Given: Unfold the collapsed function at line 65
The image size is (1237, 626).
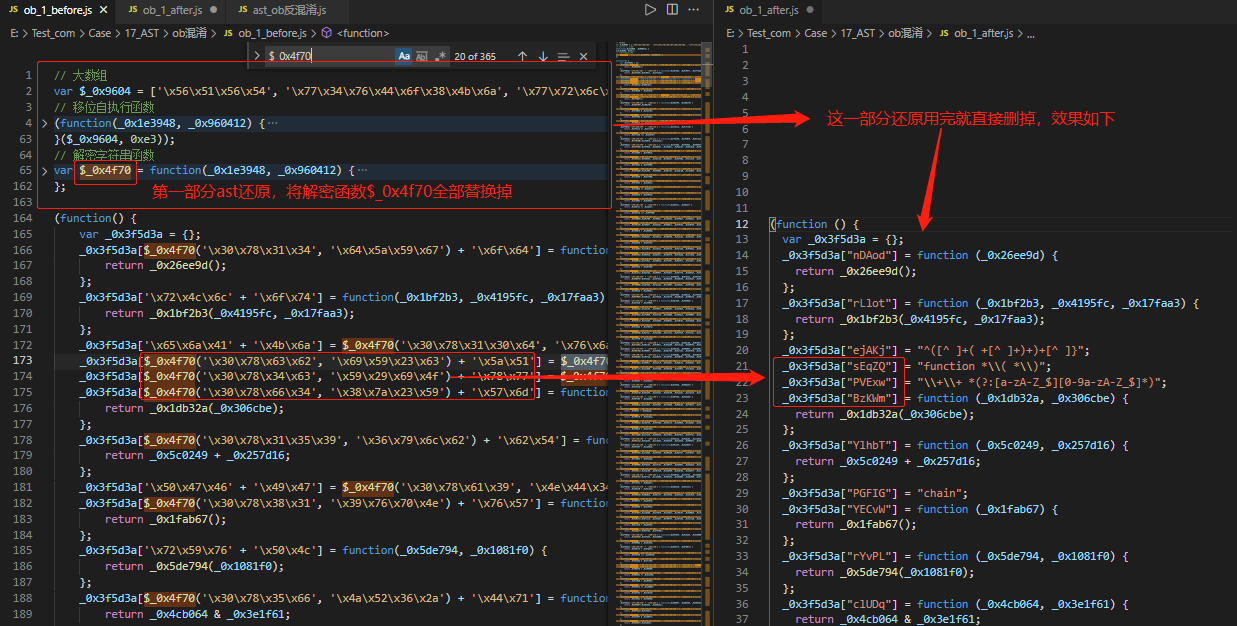Looking at the screenshot, I should click(45, 171).
